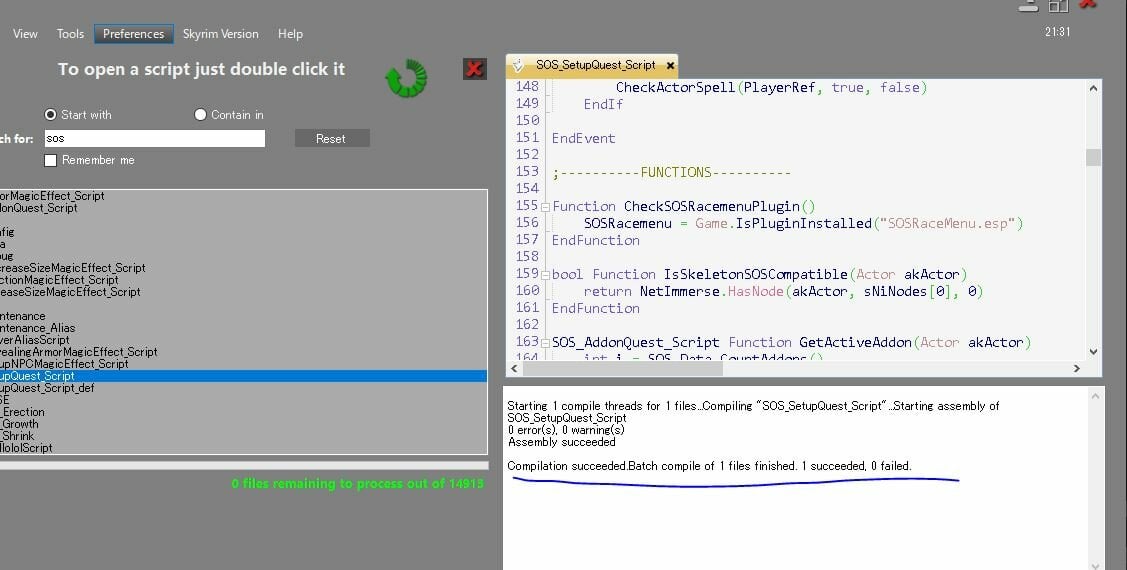Select the "upNPCMagicEffect_Script" list entry
This screenshot has width=1127, height=570.
coord(64,364)
